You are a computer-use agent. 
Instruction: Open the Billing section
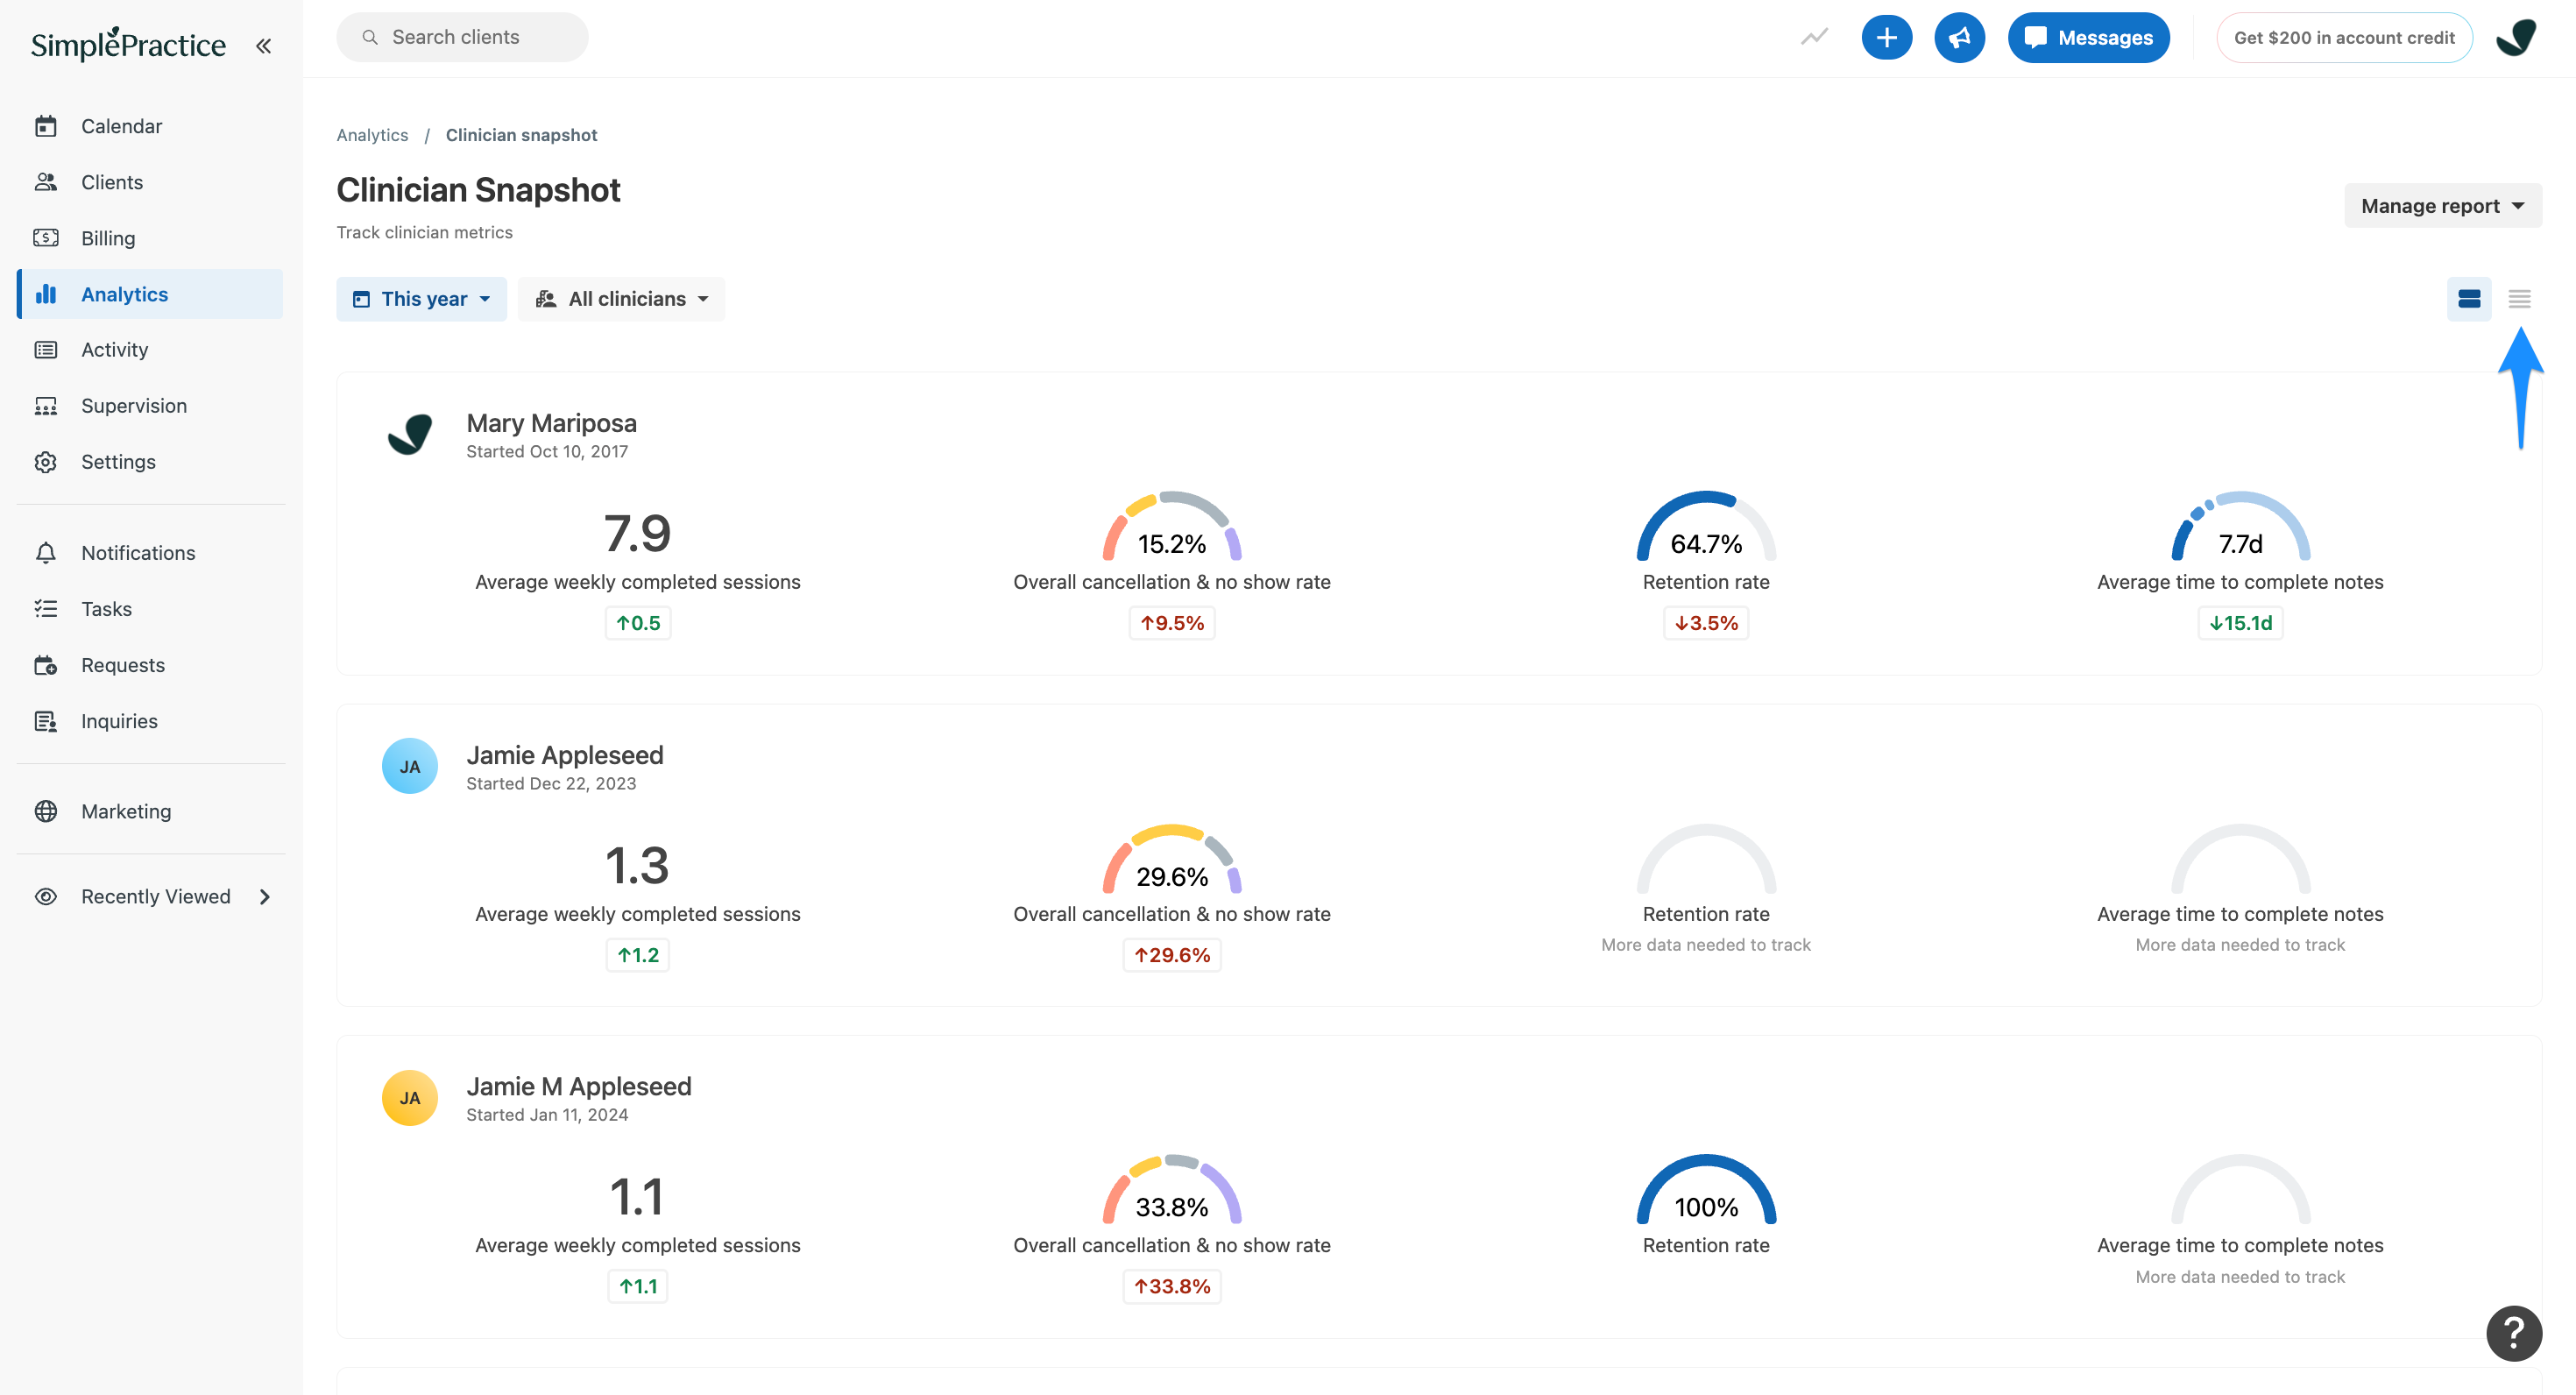(150, 238)
